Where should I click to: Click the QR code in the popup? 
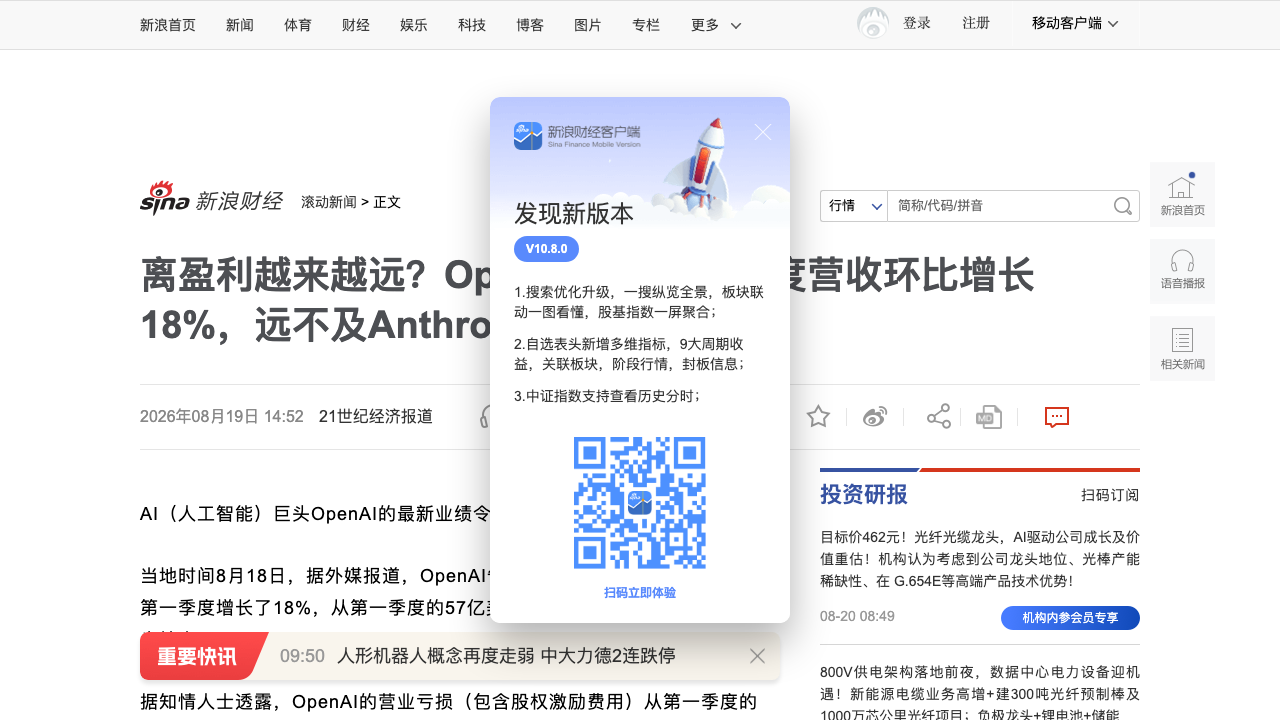pos(640,503)
